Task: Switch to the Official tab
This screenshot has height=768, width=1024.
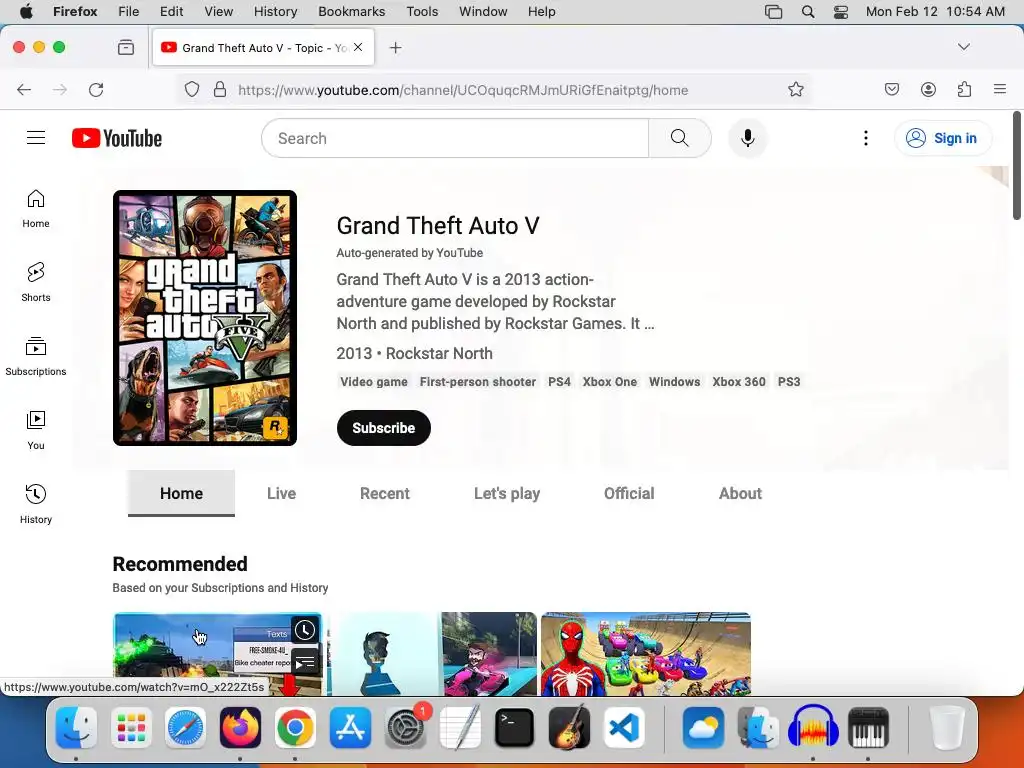Action: [x=629, y=494]
